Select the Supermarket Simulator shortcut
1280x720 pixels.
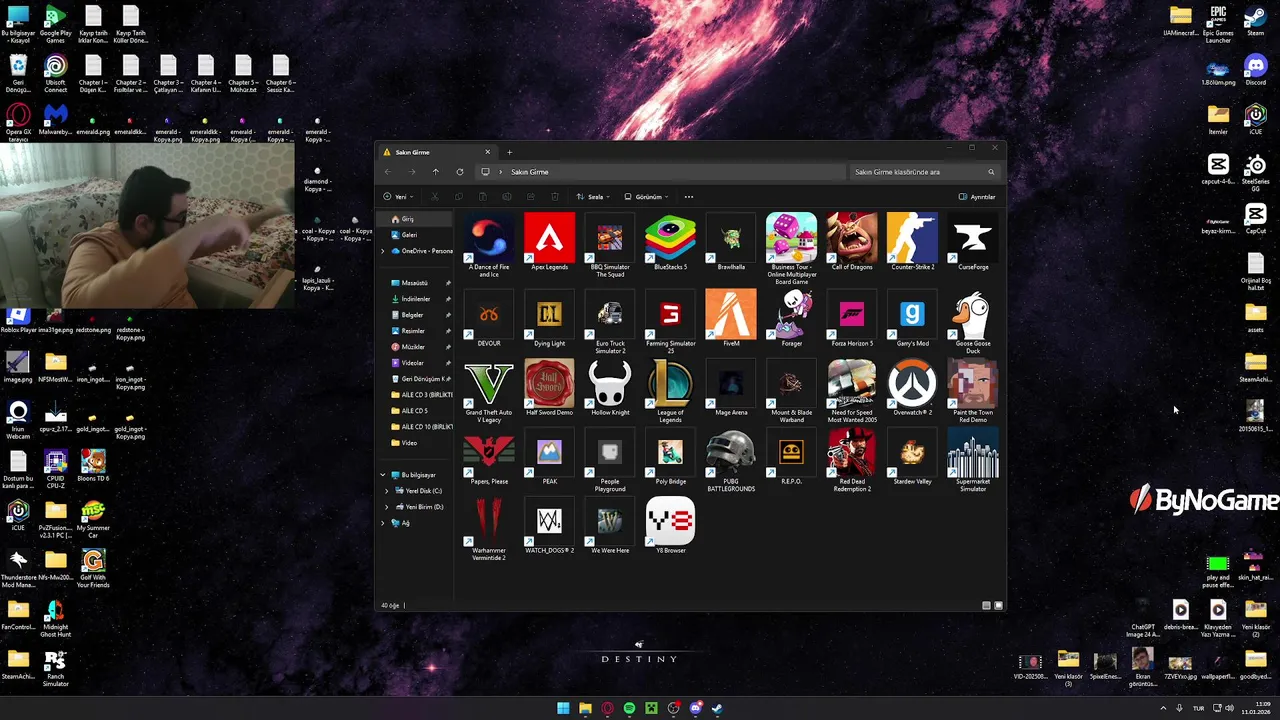click(973, 460)
